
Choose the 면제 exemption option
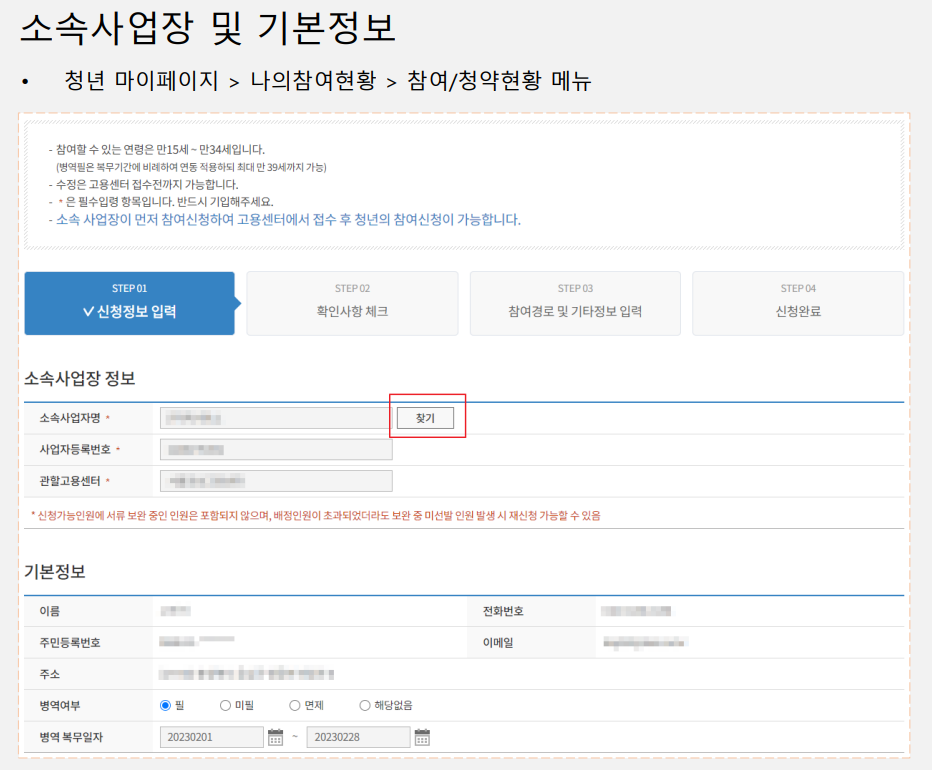(296, 705)
